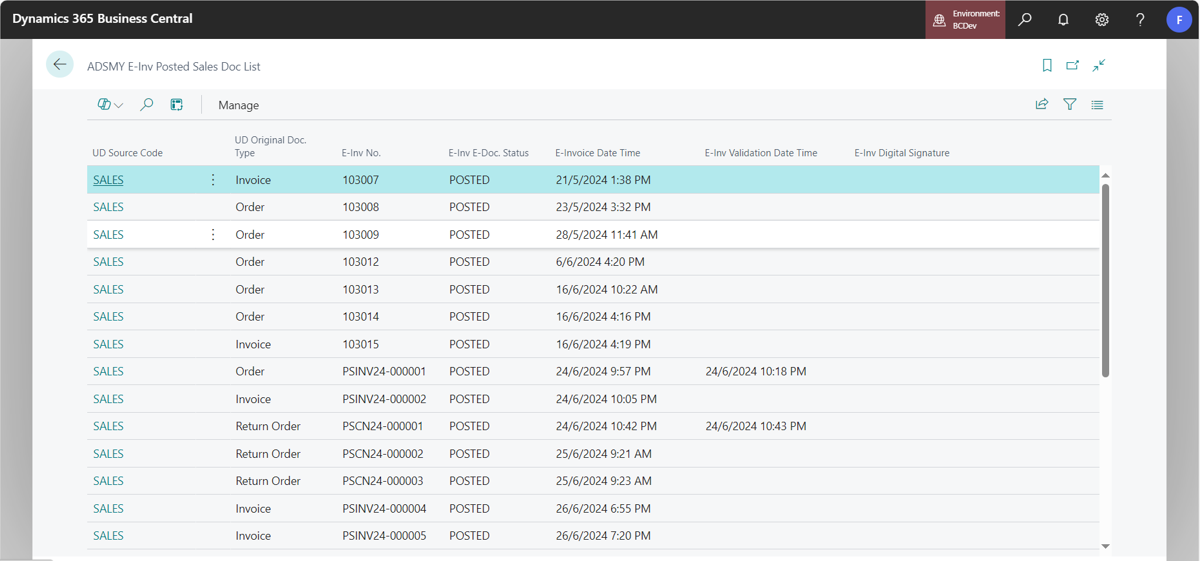Click the vertical scrollbar thumb

(1105, 280)
